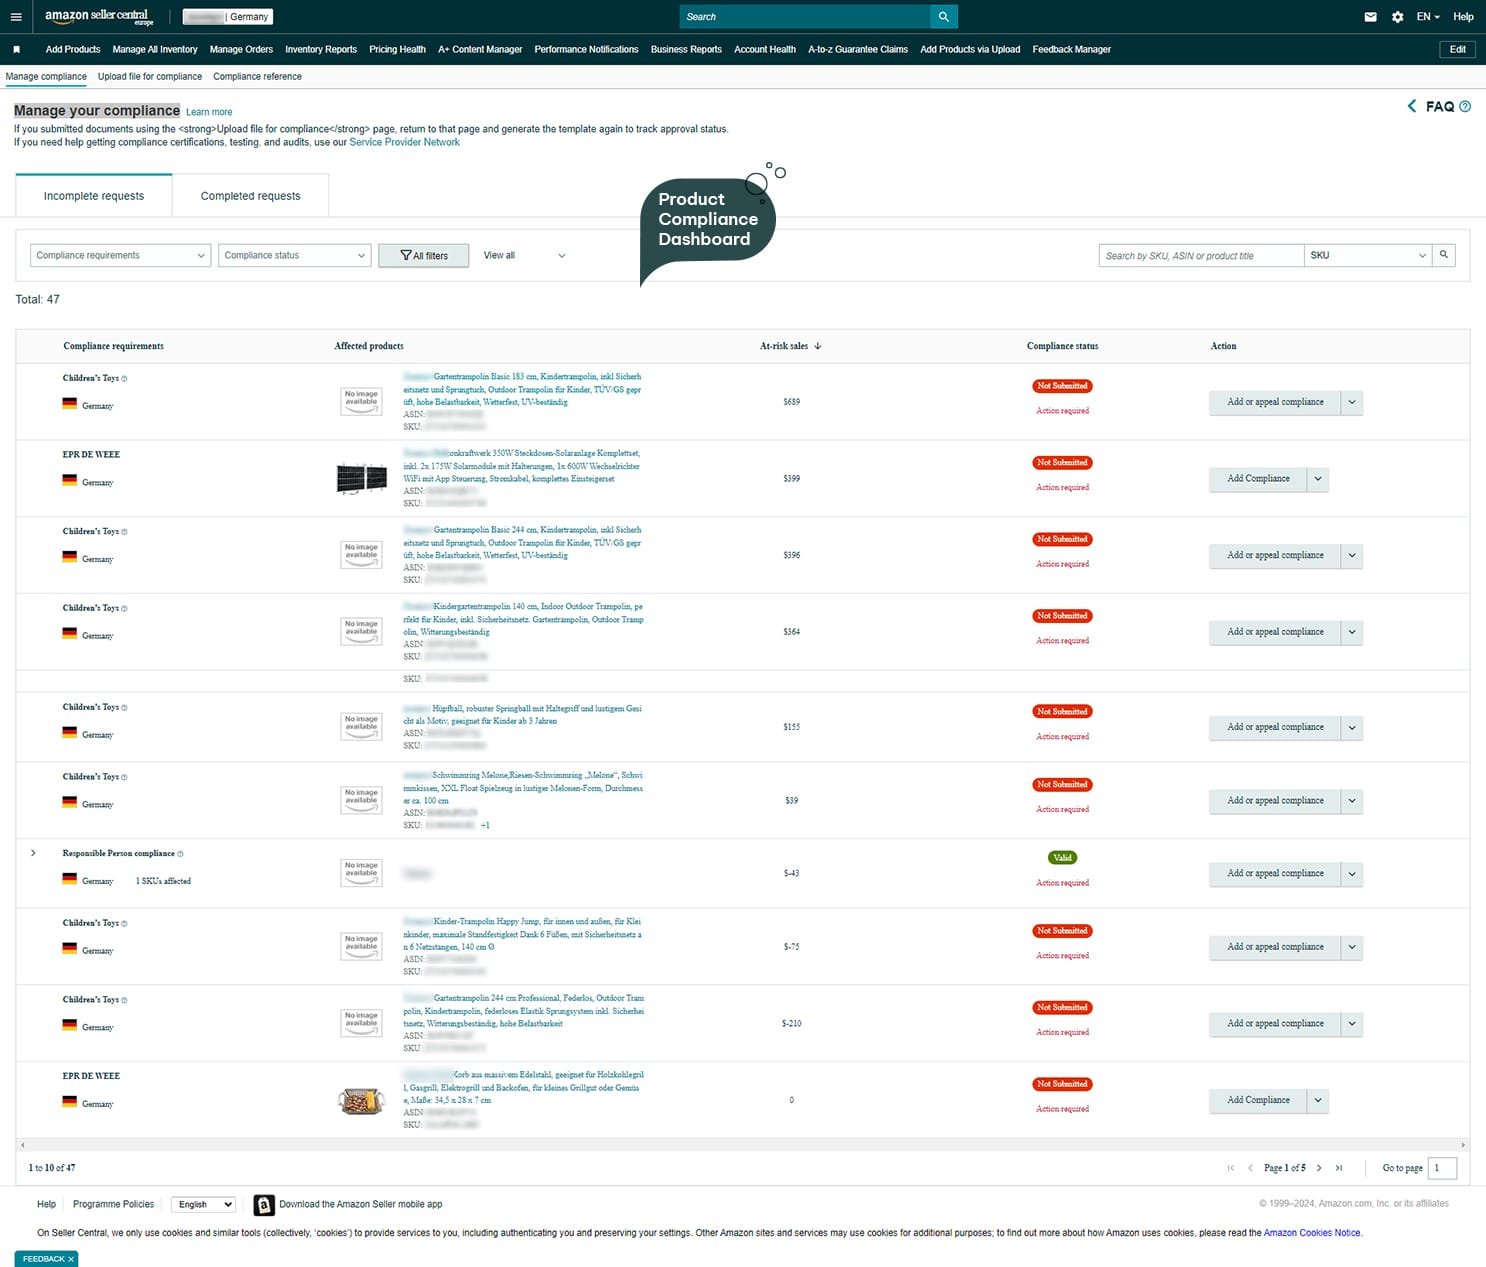Screen dimensions: 1486x1267
Task: Open Compliance requirements dropdown
Action: tap(120, 255)
